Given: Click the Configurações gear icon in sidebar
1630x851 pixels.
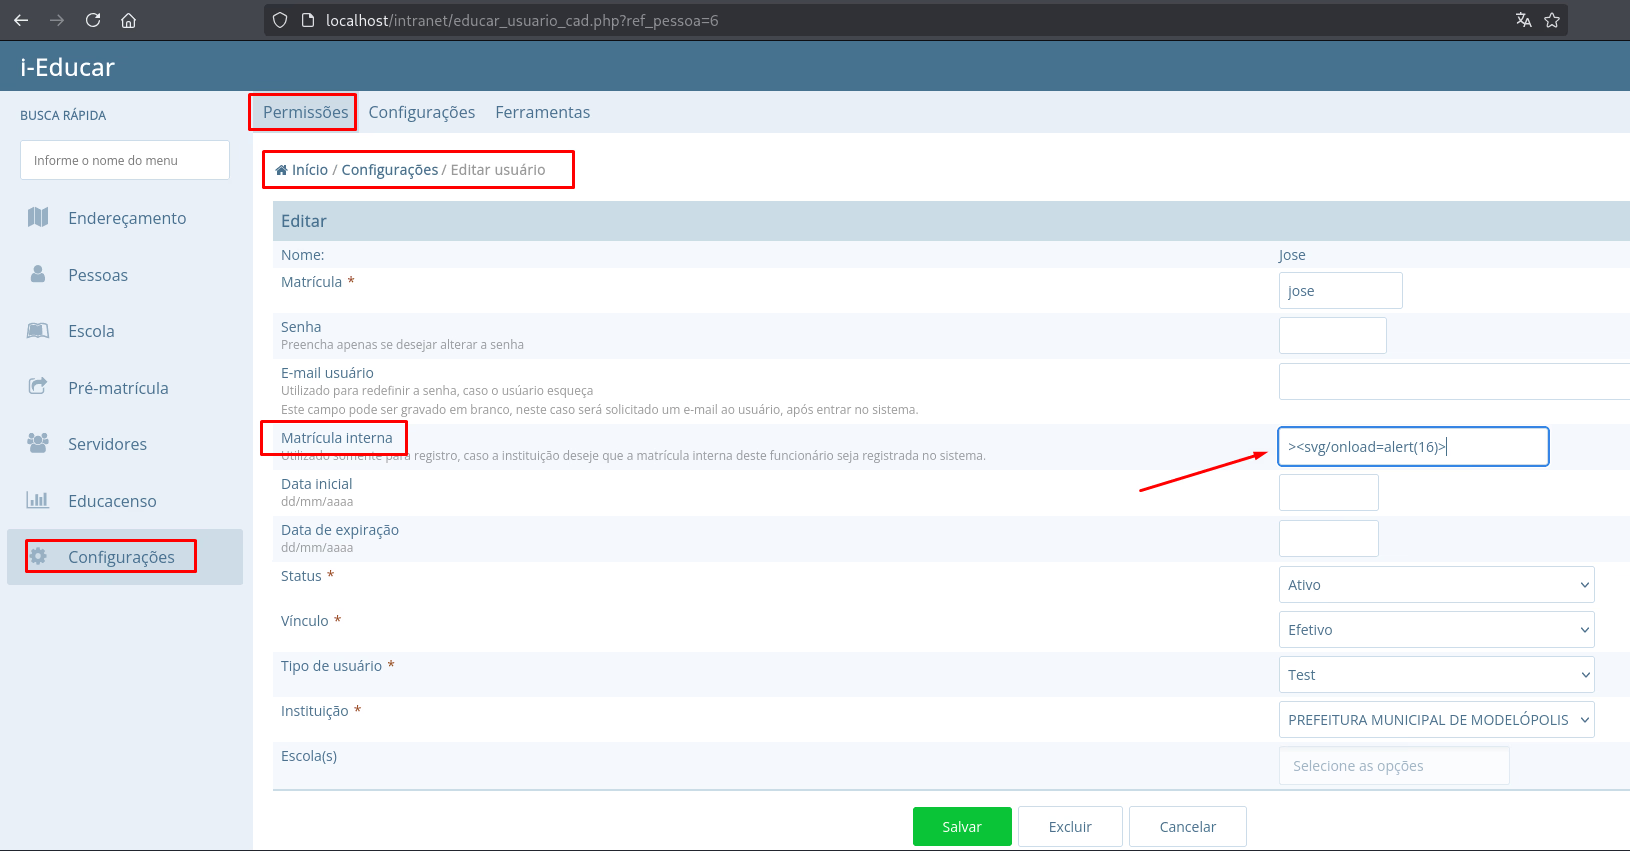Looking at the screenshot, I should 38,556.
